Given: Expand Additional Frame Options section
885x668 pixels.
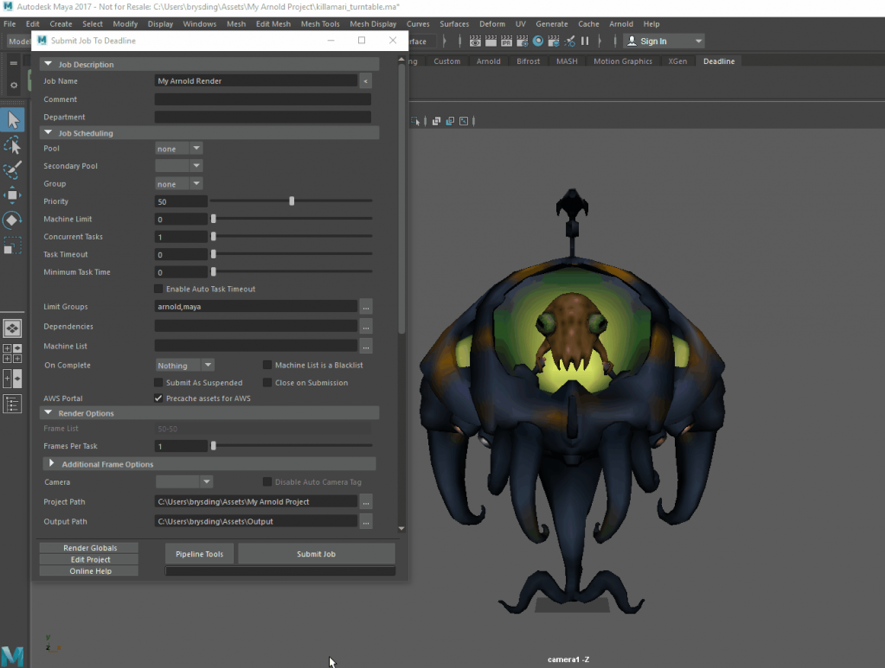Looking at the screenshot, I should (52, 464).
